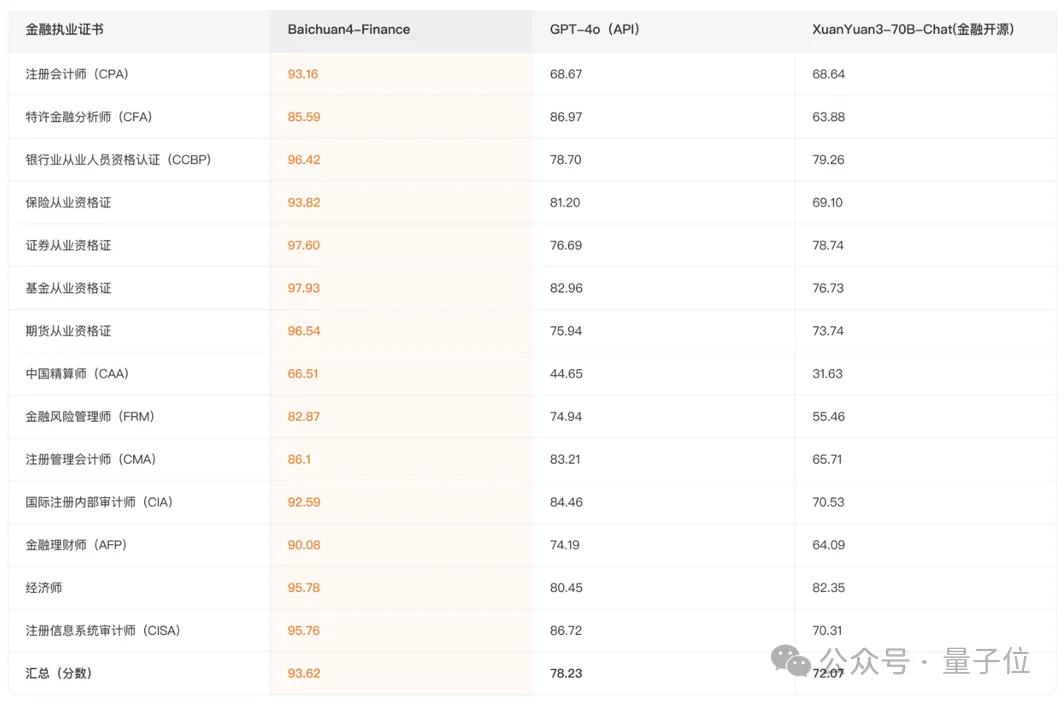Click the GPT-4o (API) column header
Viewport: 1064px width, 704px height.
tap(594, 29)
